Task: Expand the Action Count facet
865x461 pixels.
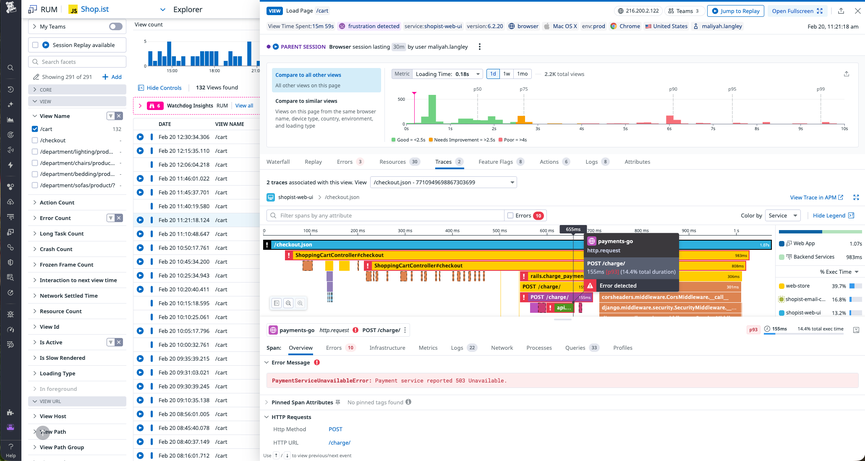Action: pos(35,203)
